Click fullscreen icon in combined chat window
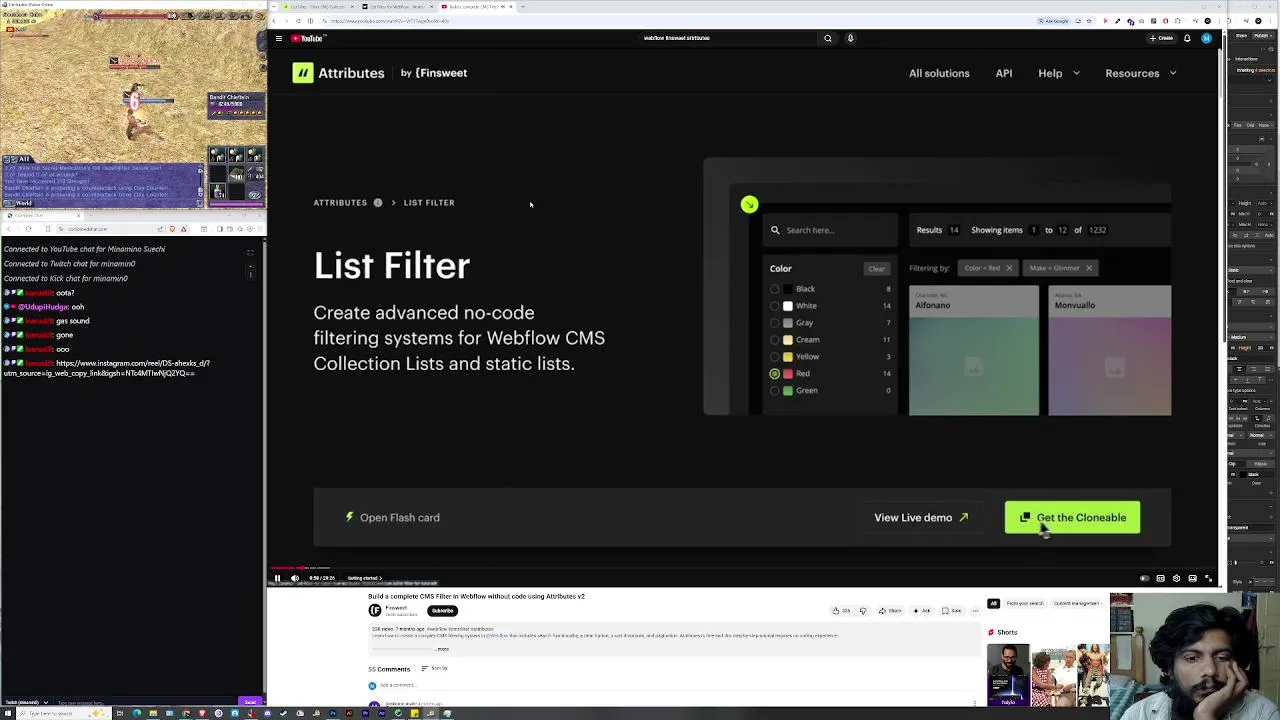1280x720 pixels. click(250, 252)
